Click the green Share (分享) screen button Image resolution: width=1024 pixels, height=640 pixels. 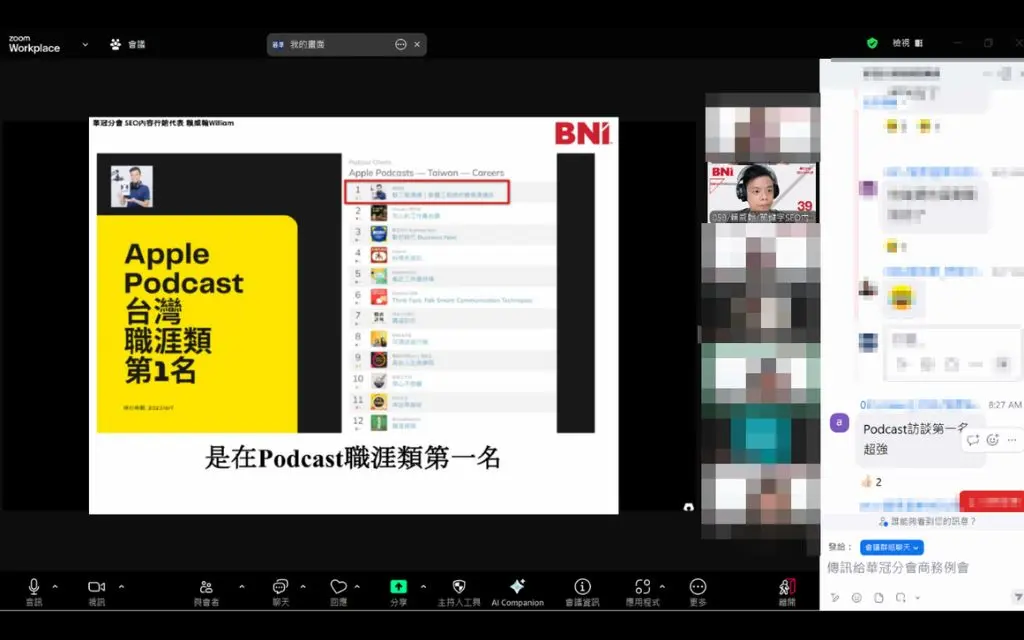(398, 587)
